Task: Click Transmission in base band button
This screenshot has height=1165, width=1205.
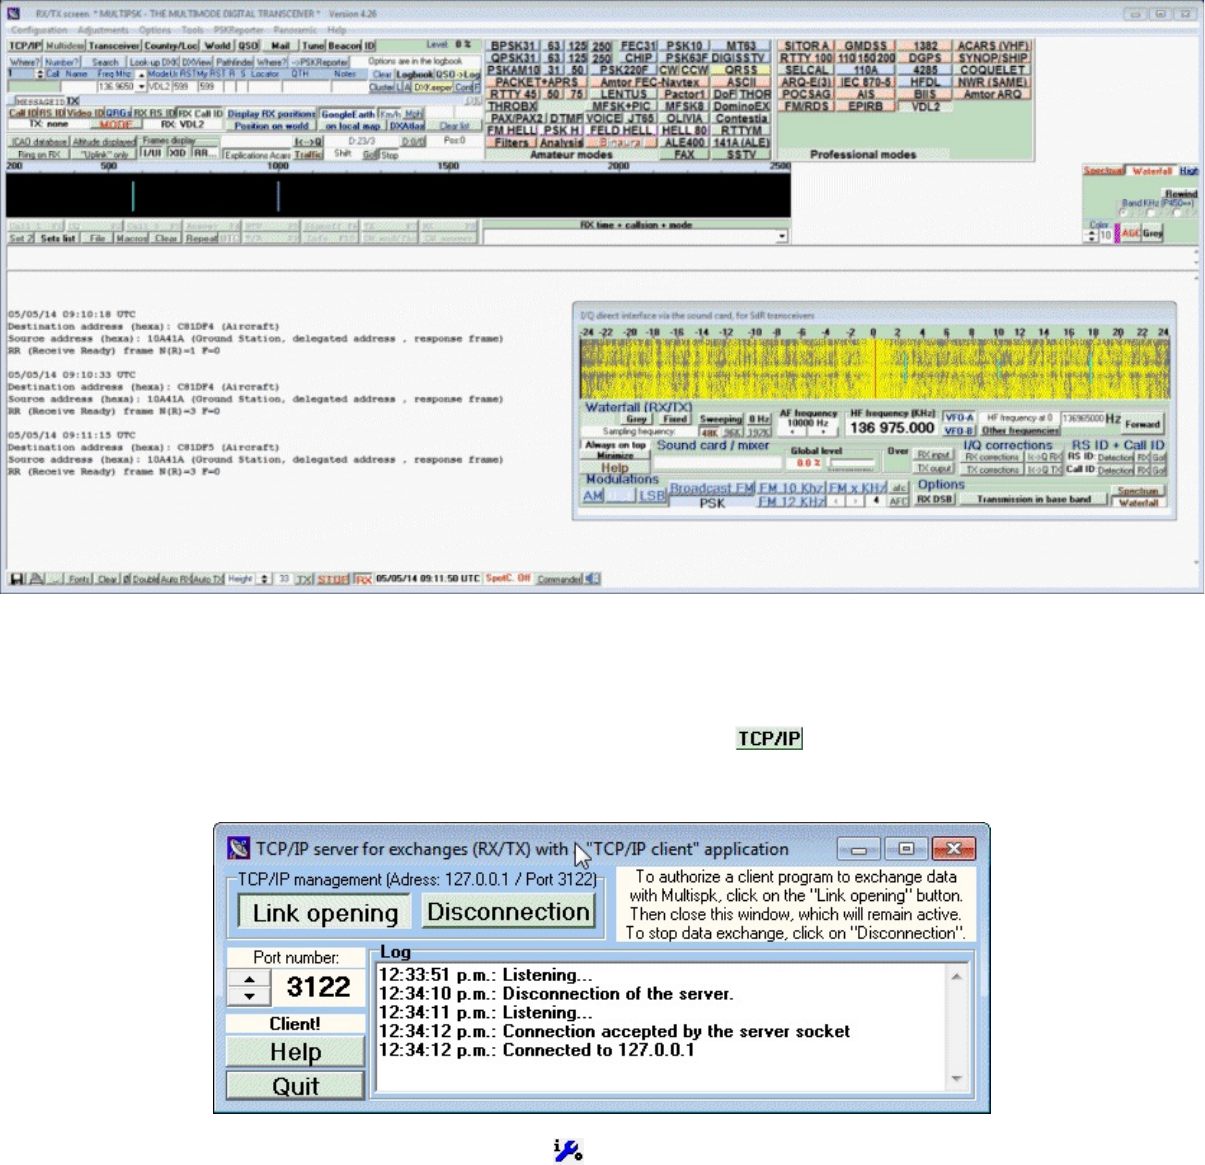Action: (1033, 499)
